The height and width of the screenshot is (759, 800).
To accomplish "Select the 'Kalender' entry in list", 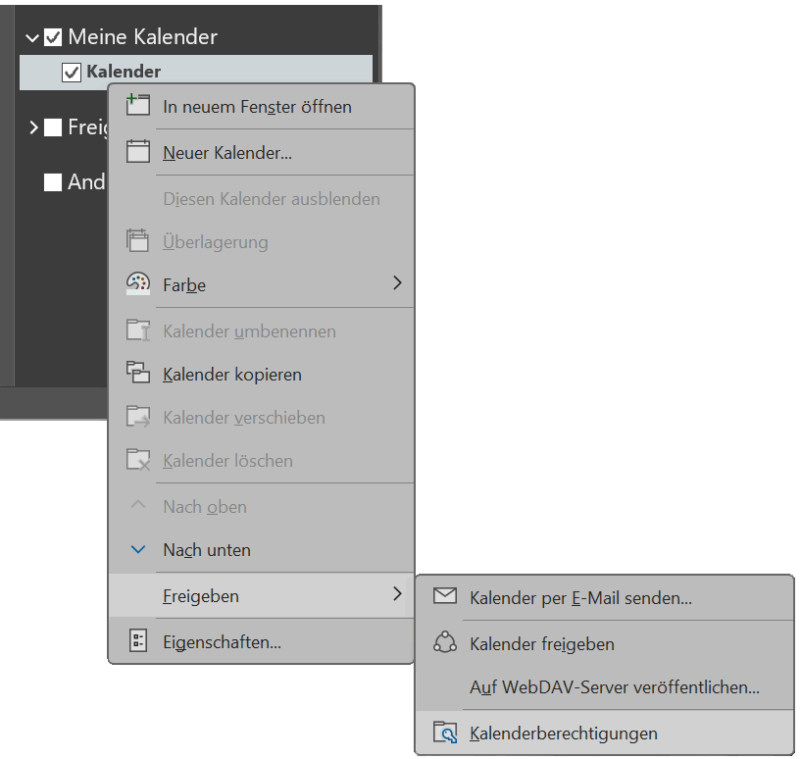I will 123,72.
